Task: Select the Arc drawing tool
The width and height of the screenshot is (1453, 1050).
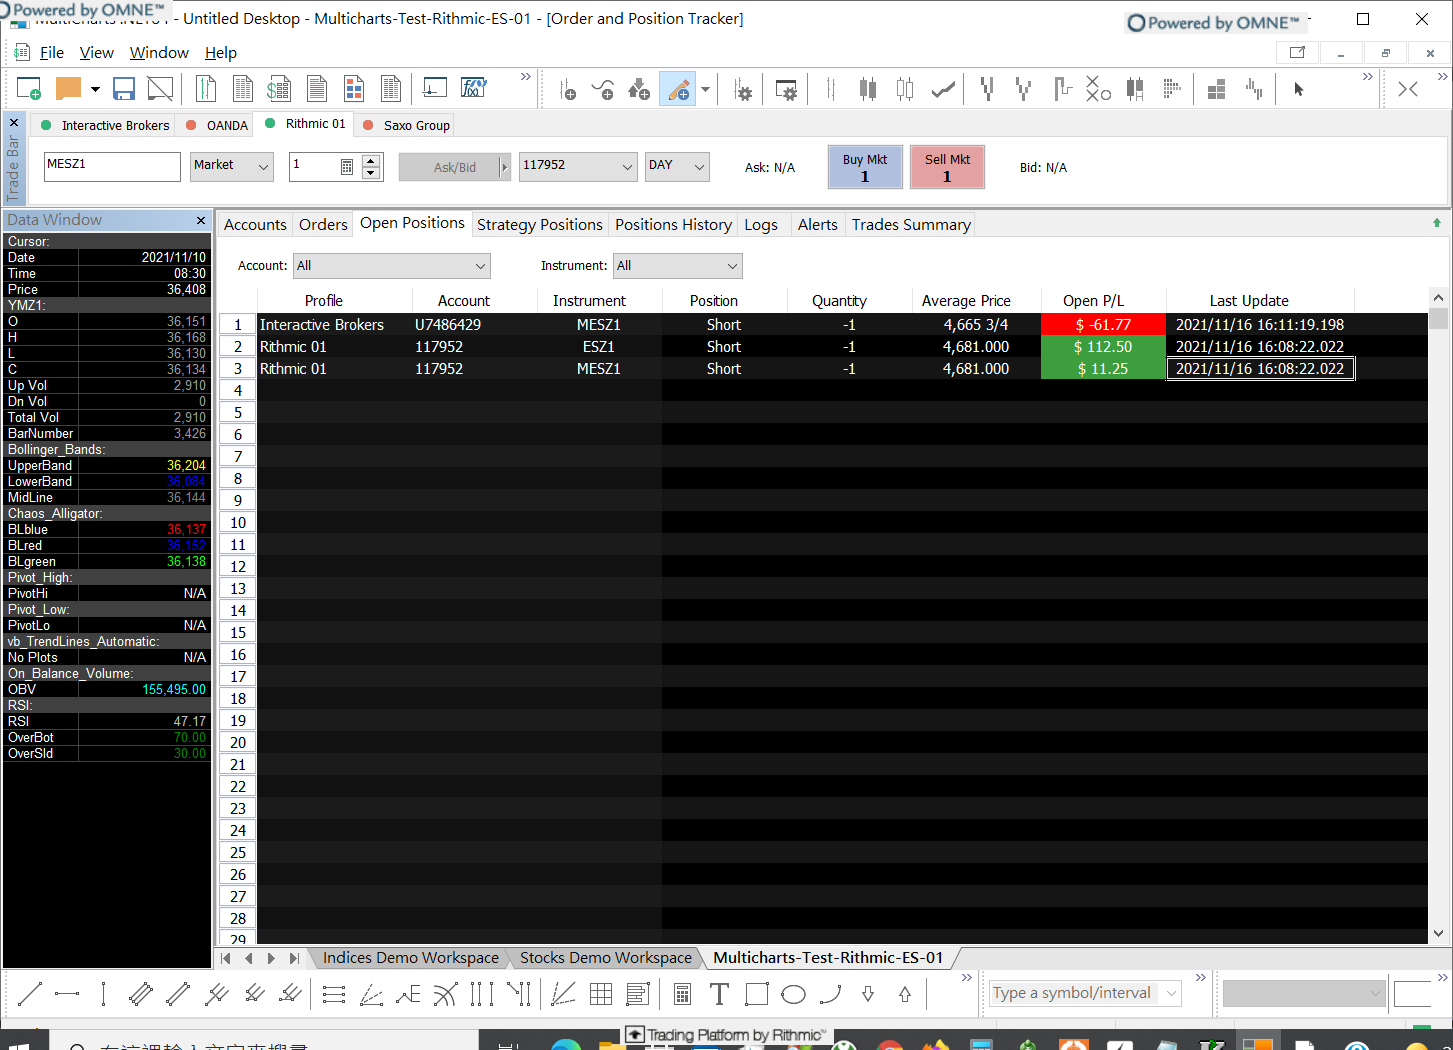Action: (x=830, y=994)
